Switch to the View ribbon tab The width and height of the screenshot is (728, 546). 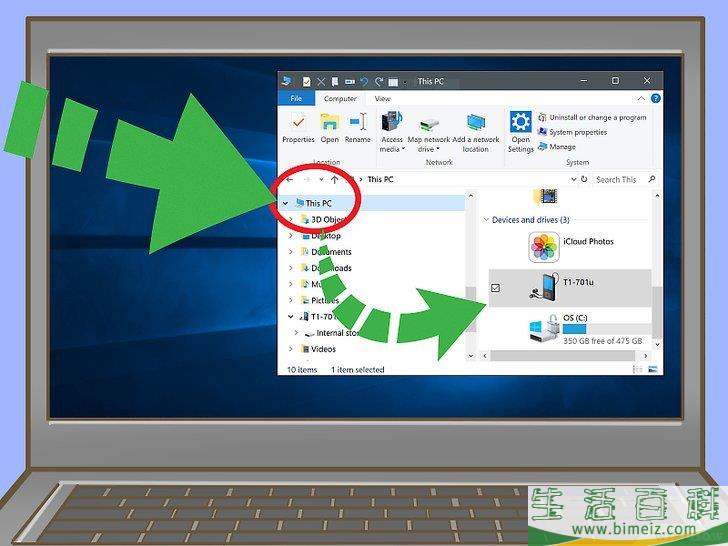382,99
